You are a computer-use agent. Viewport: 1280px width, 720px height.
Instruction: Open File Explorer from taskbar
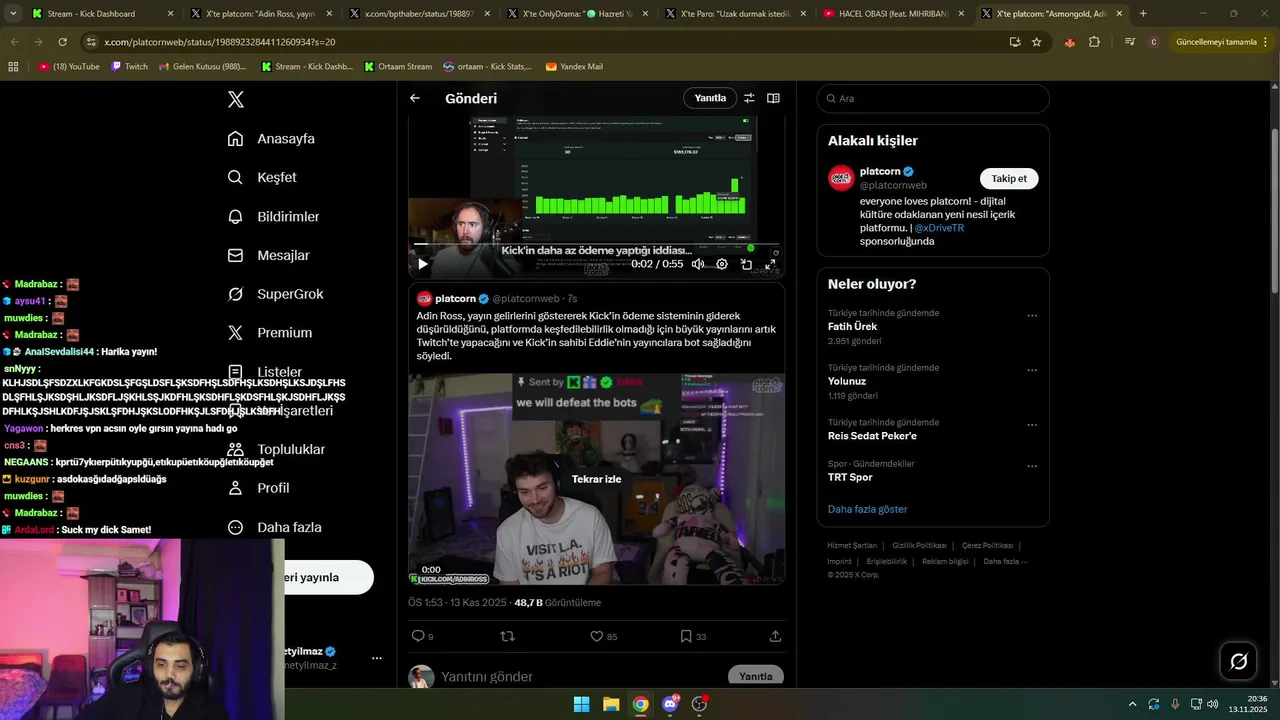point(611,704)
